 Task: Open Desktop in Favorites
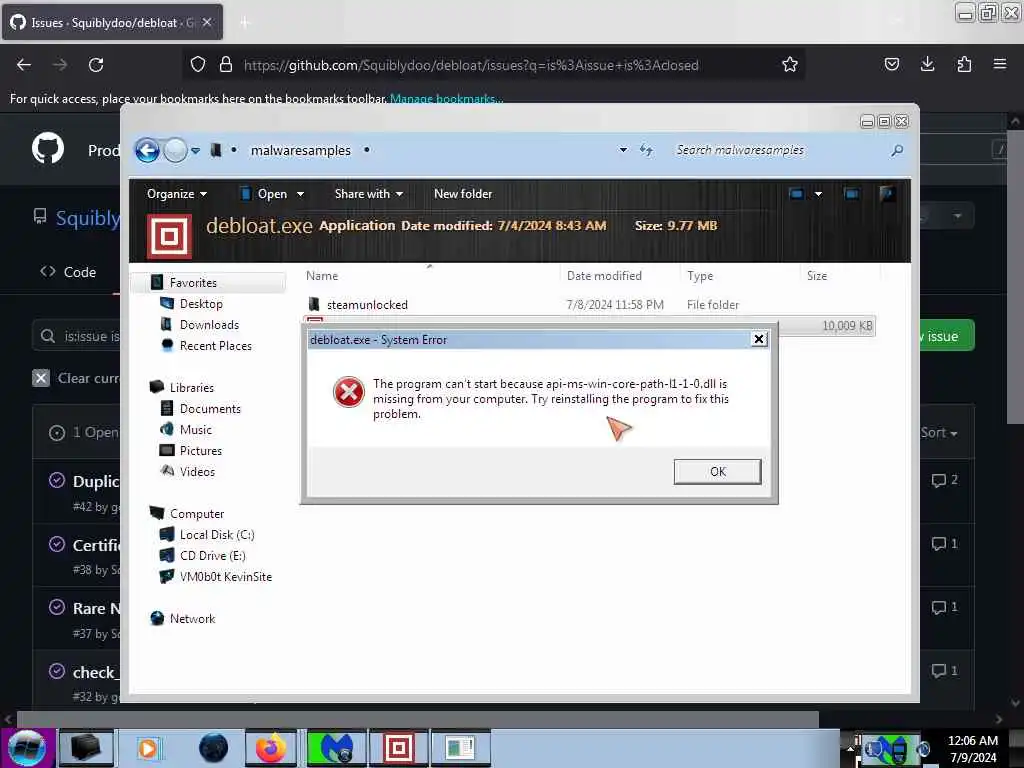[200, 304]
